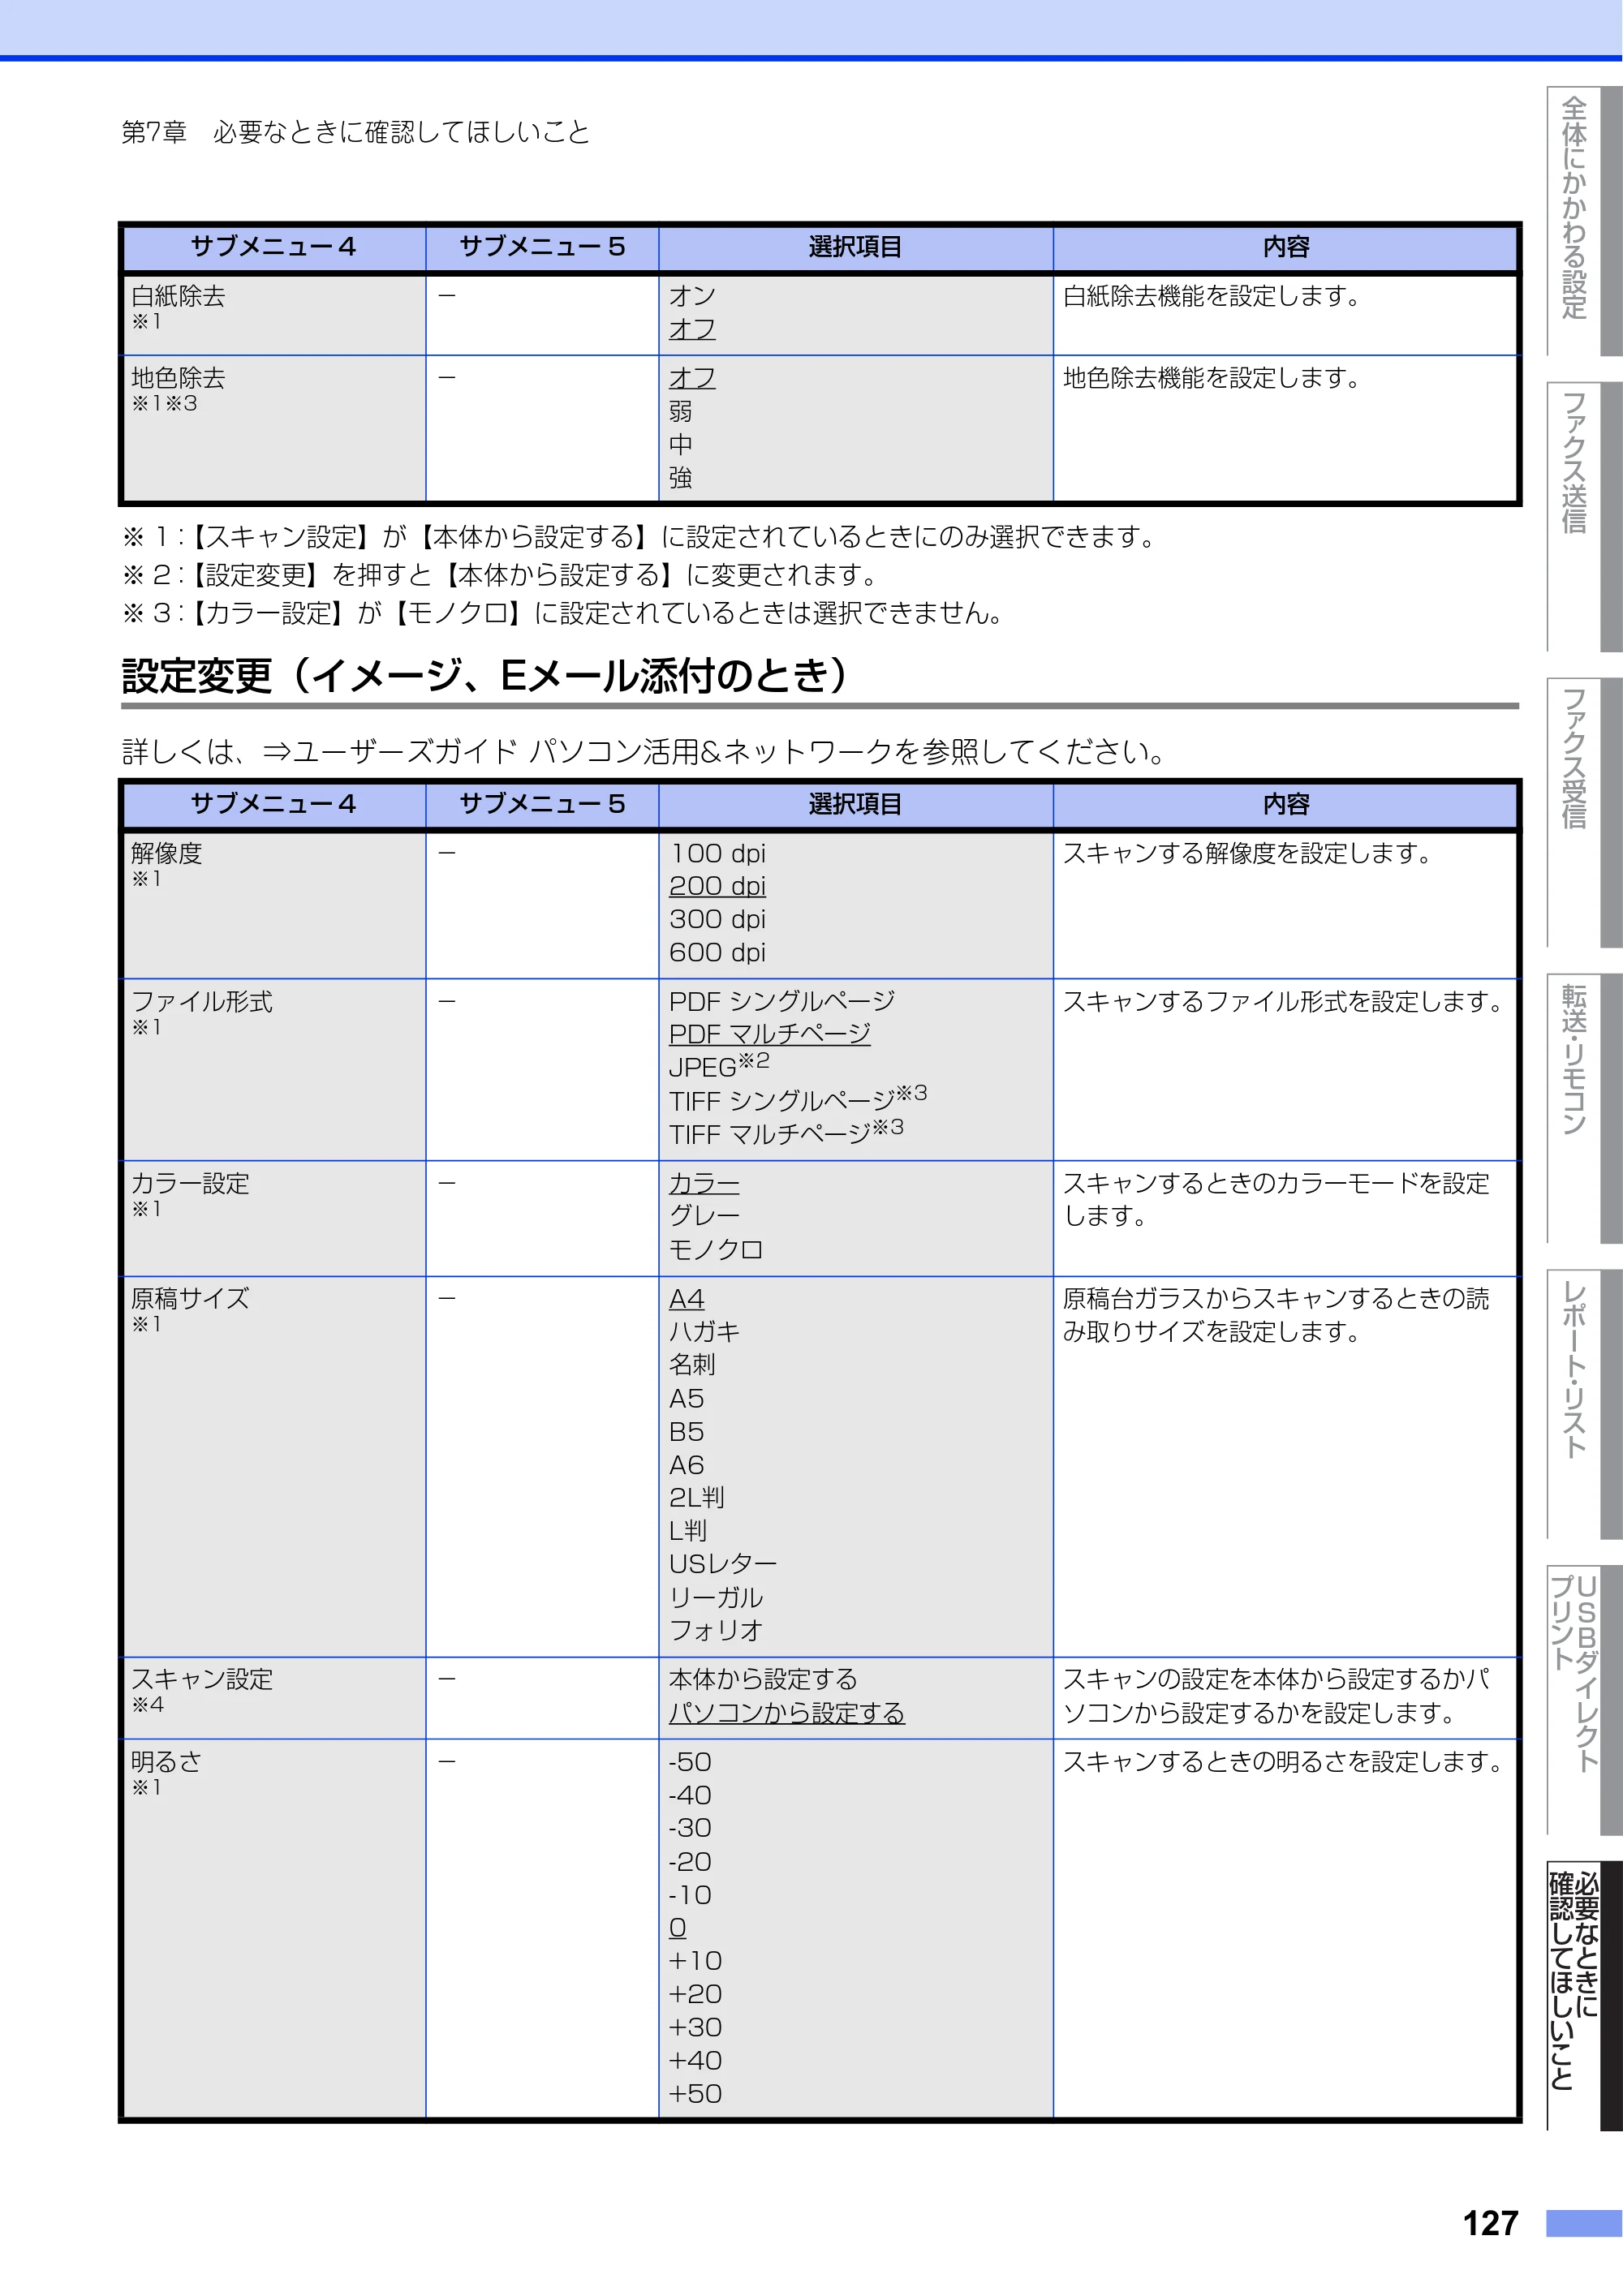Viewport: 1623px width, 2296px height.
Task: Click the 明るさ row label
Action: (x=166, y=1762)
